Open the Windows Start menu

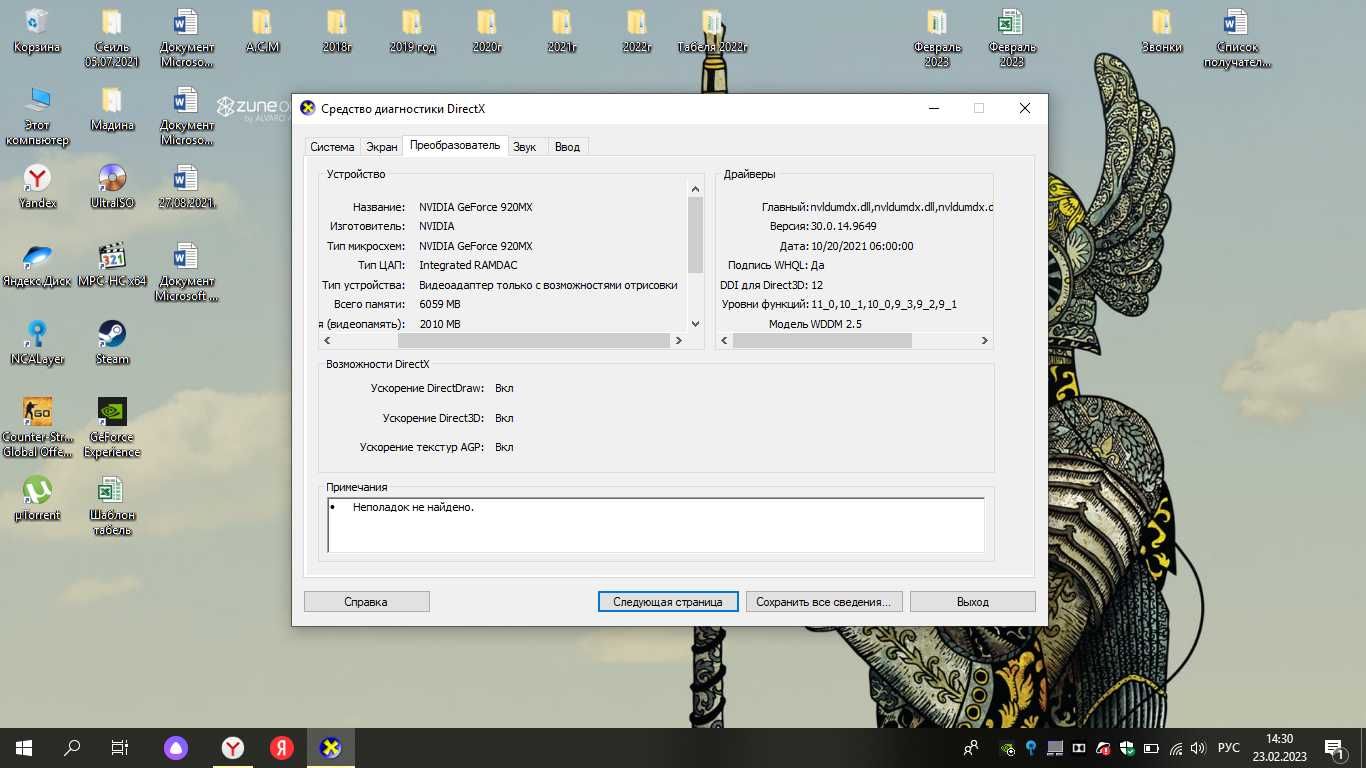coord(24,748)
